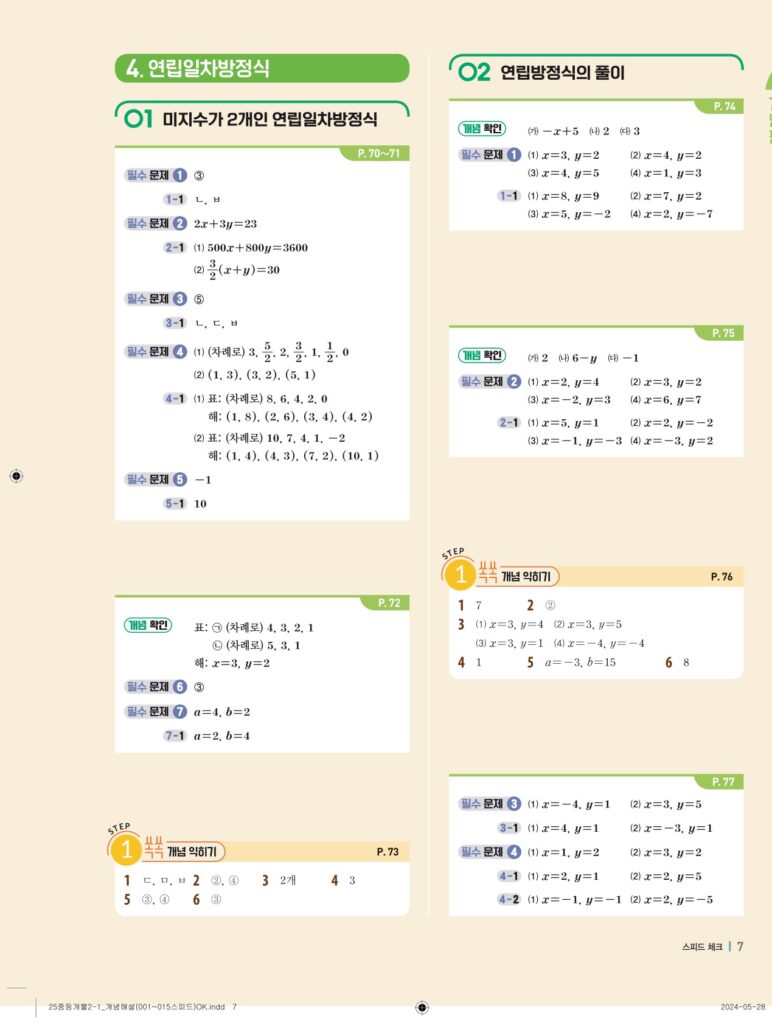
Task: Click the 필수 문제 5 badge
Action: click(156, 479)
